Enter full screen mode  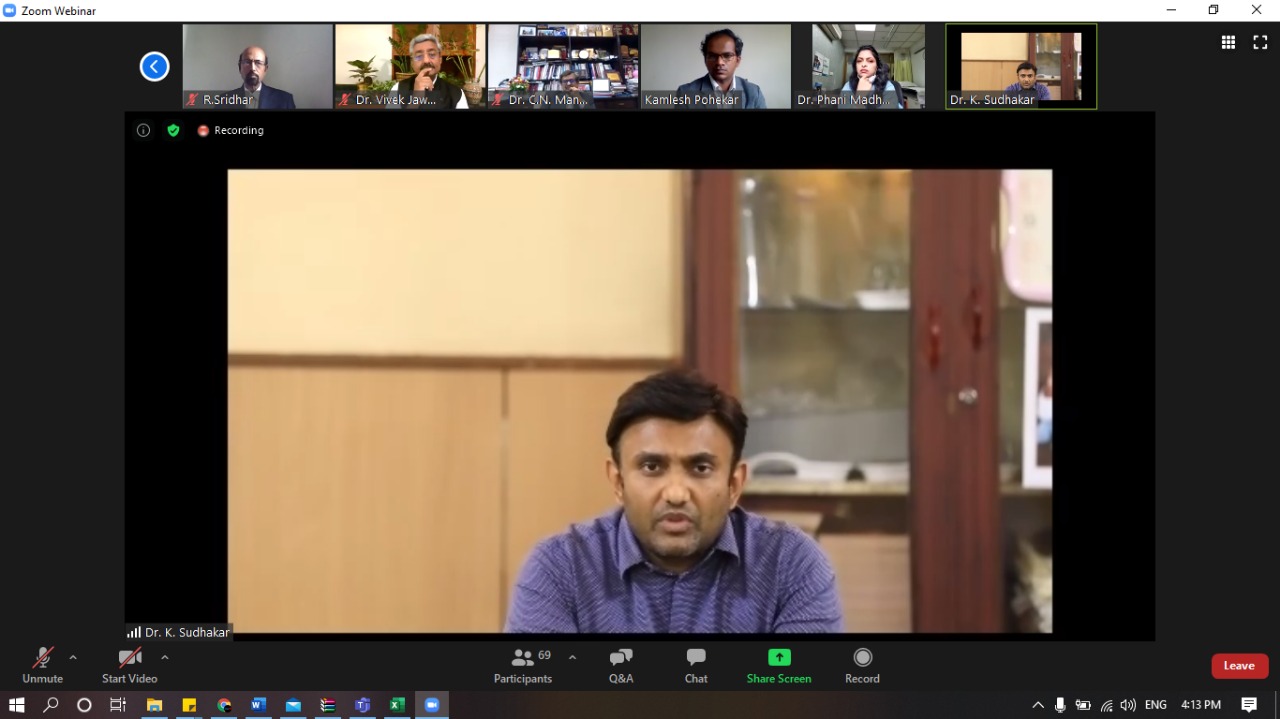(x=1260, y=42)
